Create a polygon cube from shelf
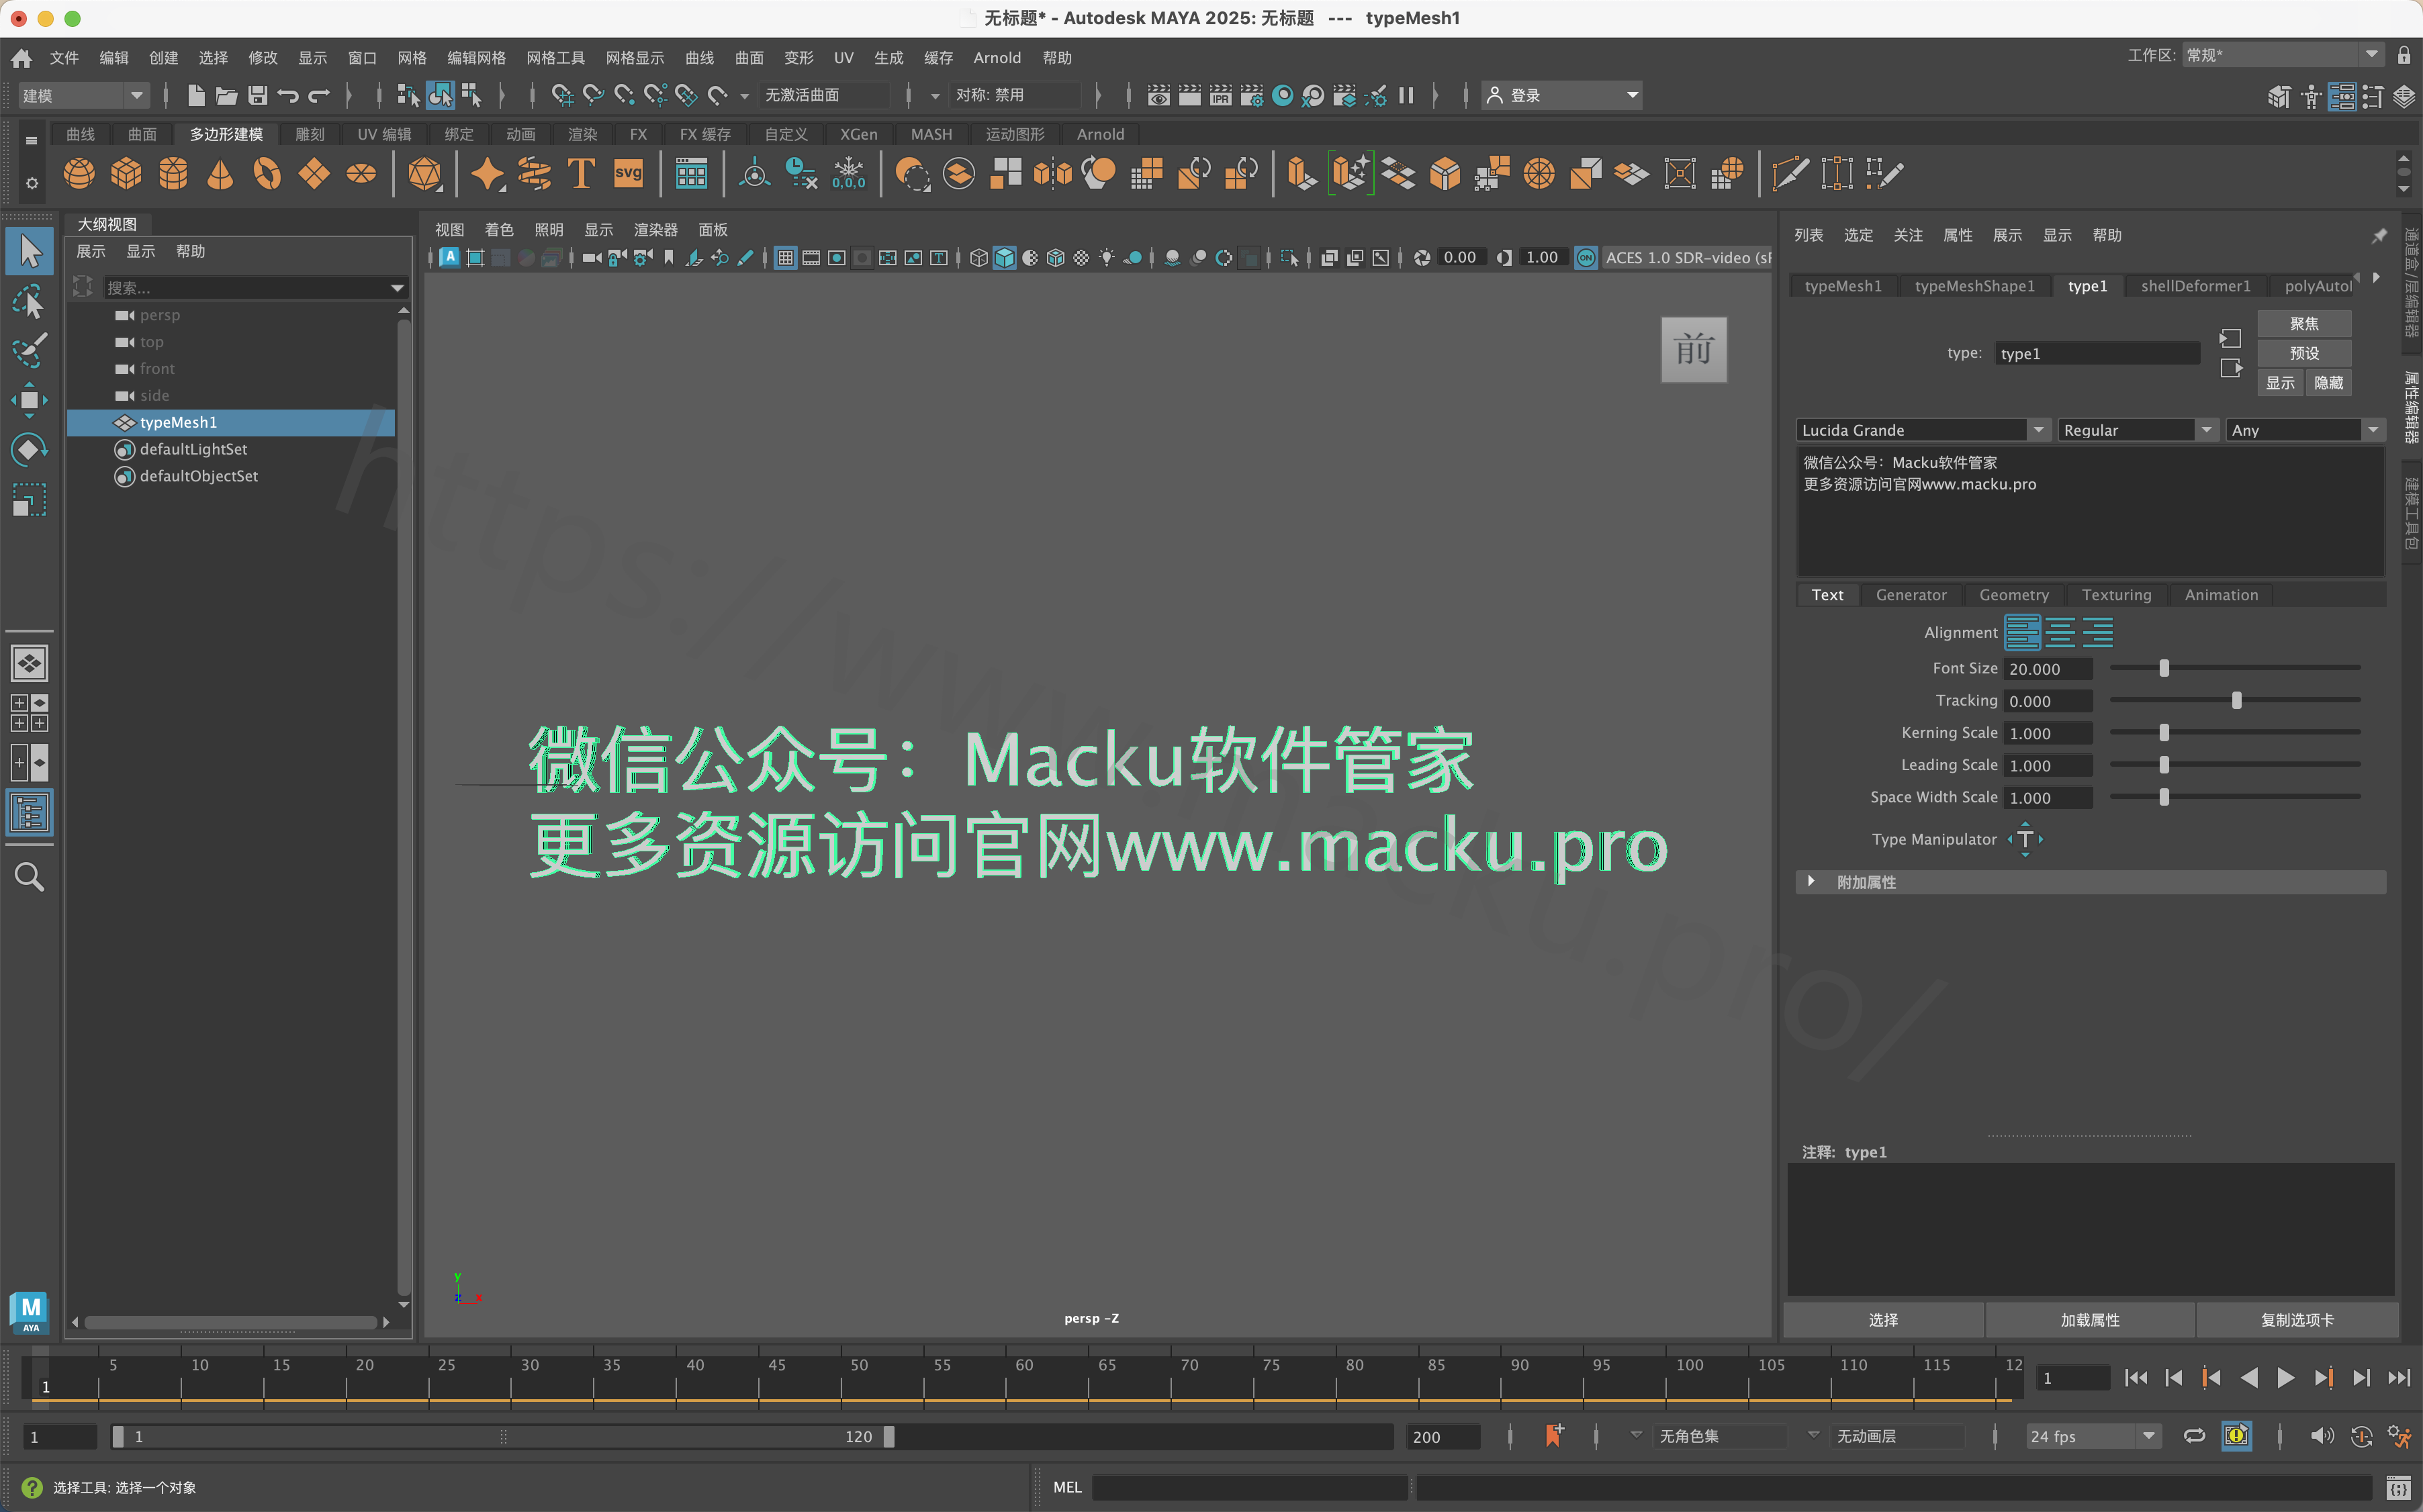The height and width of the screenshot is (1512, 2423). point(126,174)
